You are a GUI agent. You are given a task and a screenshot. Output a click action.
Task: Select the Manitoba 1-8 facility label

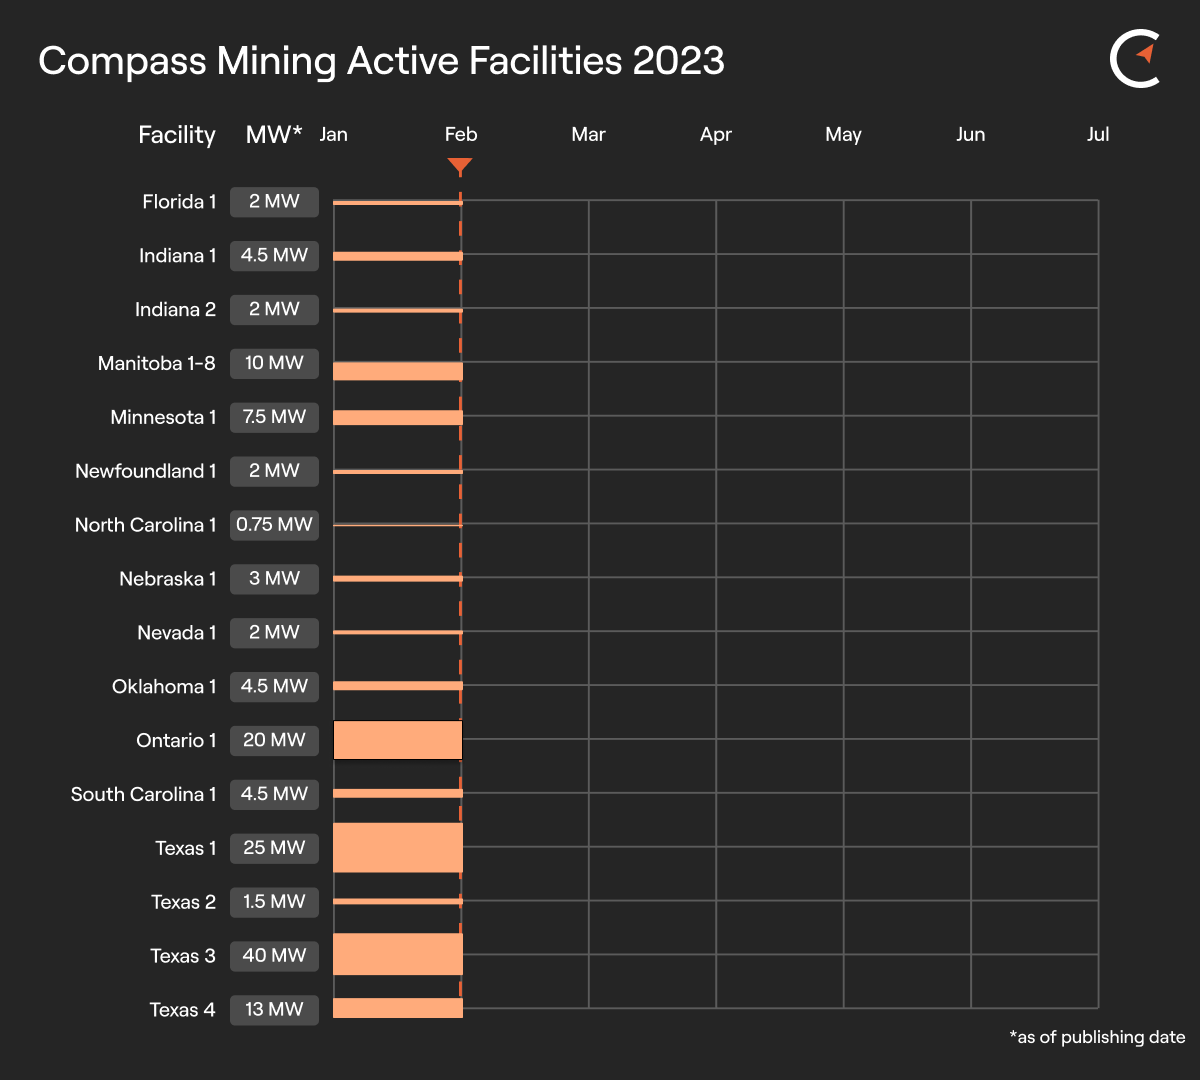coord(156,364)
